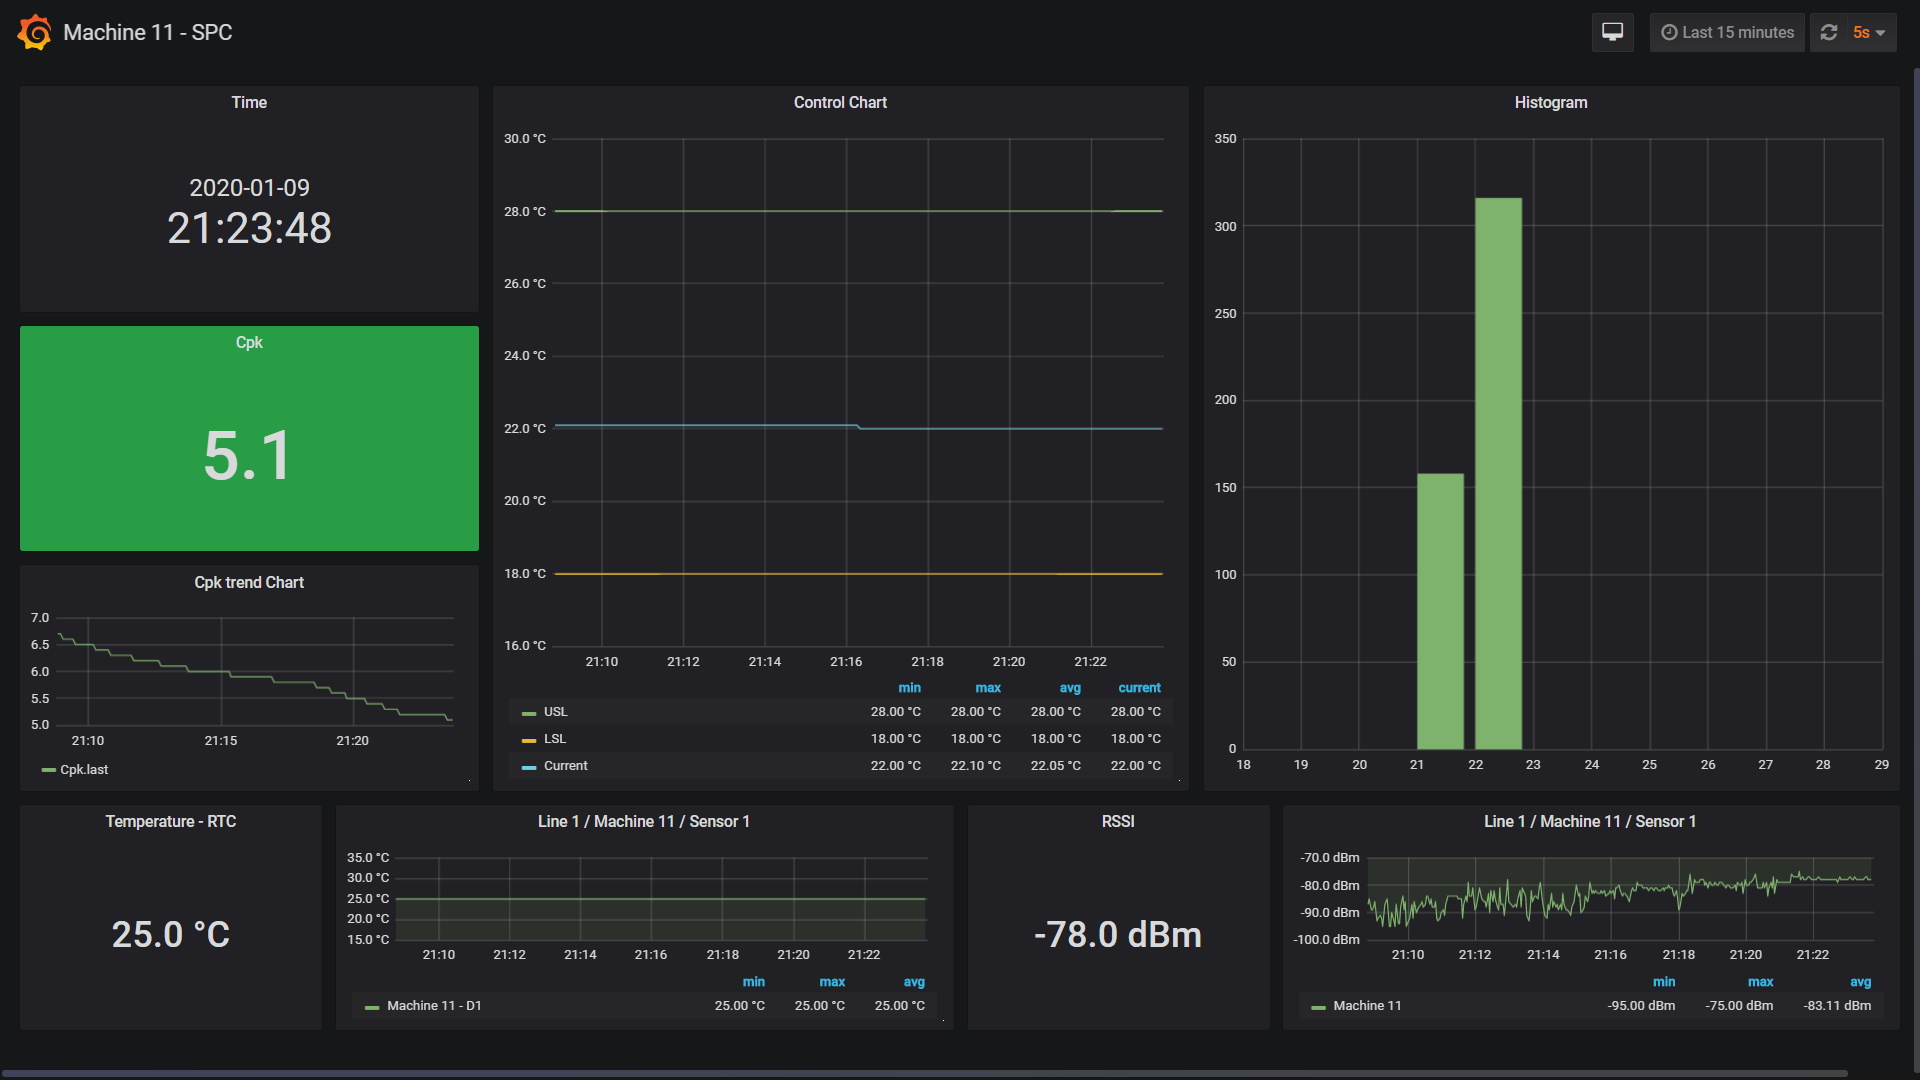Click the Machine 11 - D1 legend entry
The image size is (1920, 1080).
point(434,1006)
